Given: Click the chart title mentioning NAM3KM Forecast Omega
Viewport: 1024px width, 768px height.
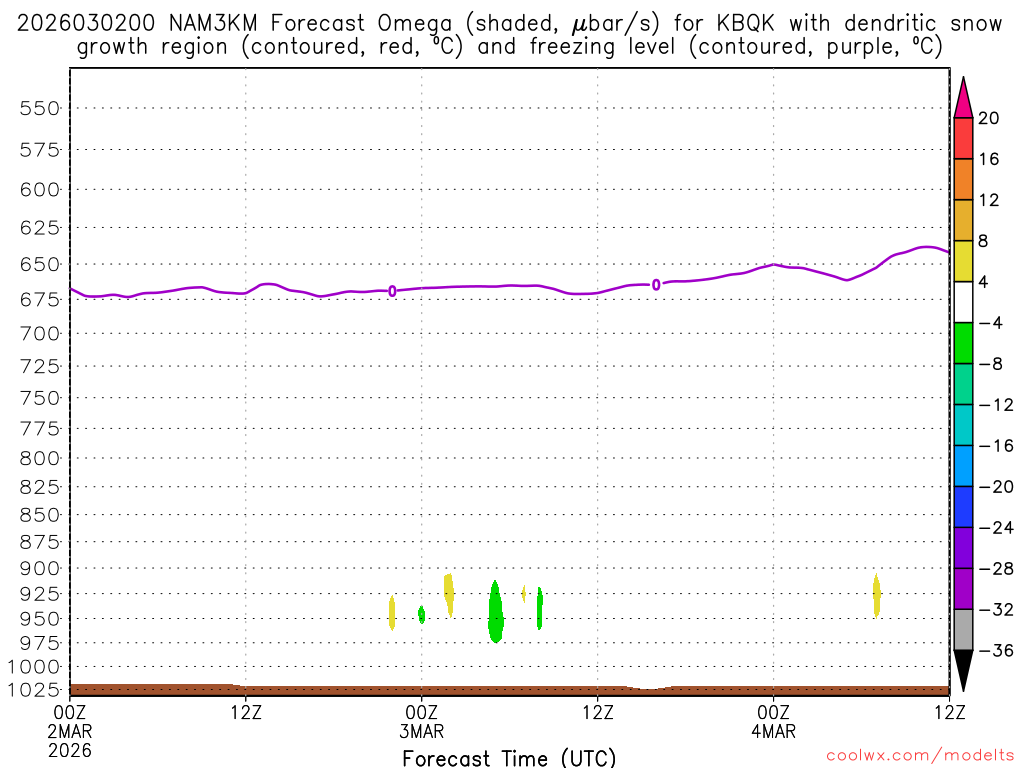Looking at the screenshot, I should pos(509,35).
